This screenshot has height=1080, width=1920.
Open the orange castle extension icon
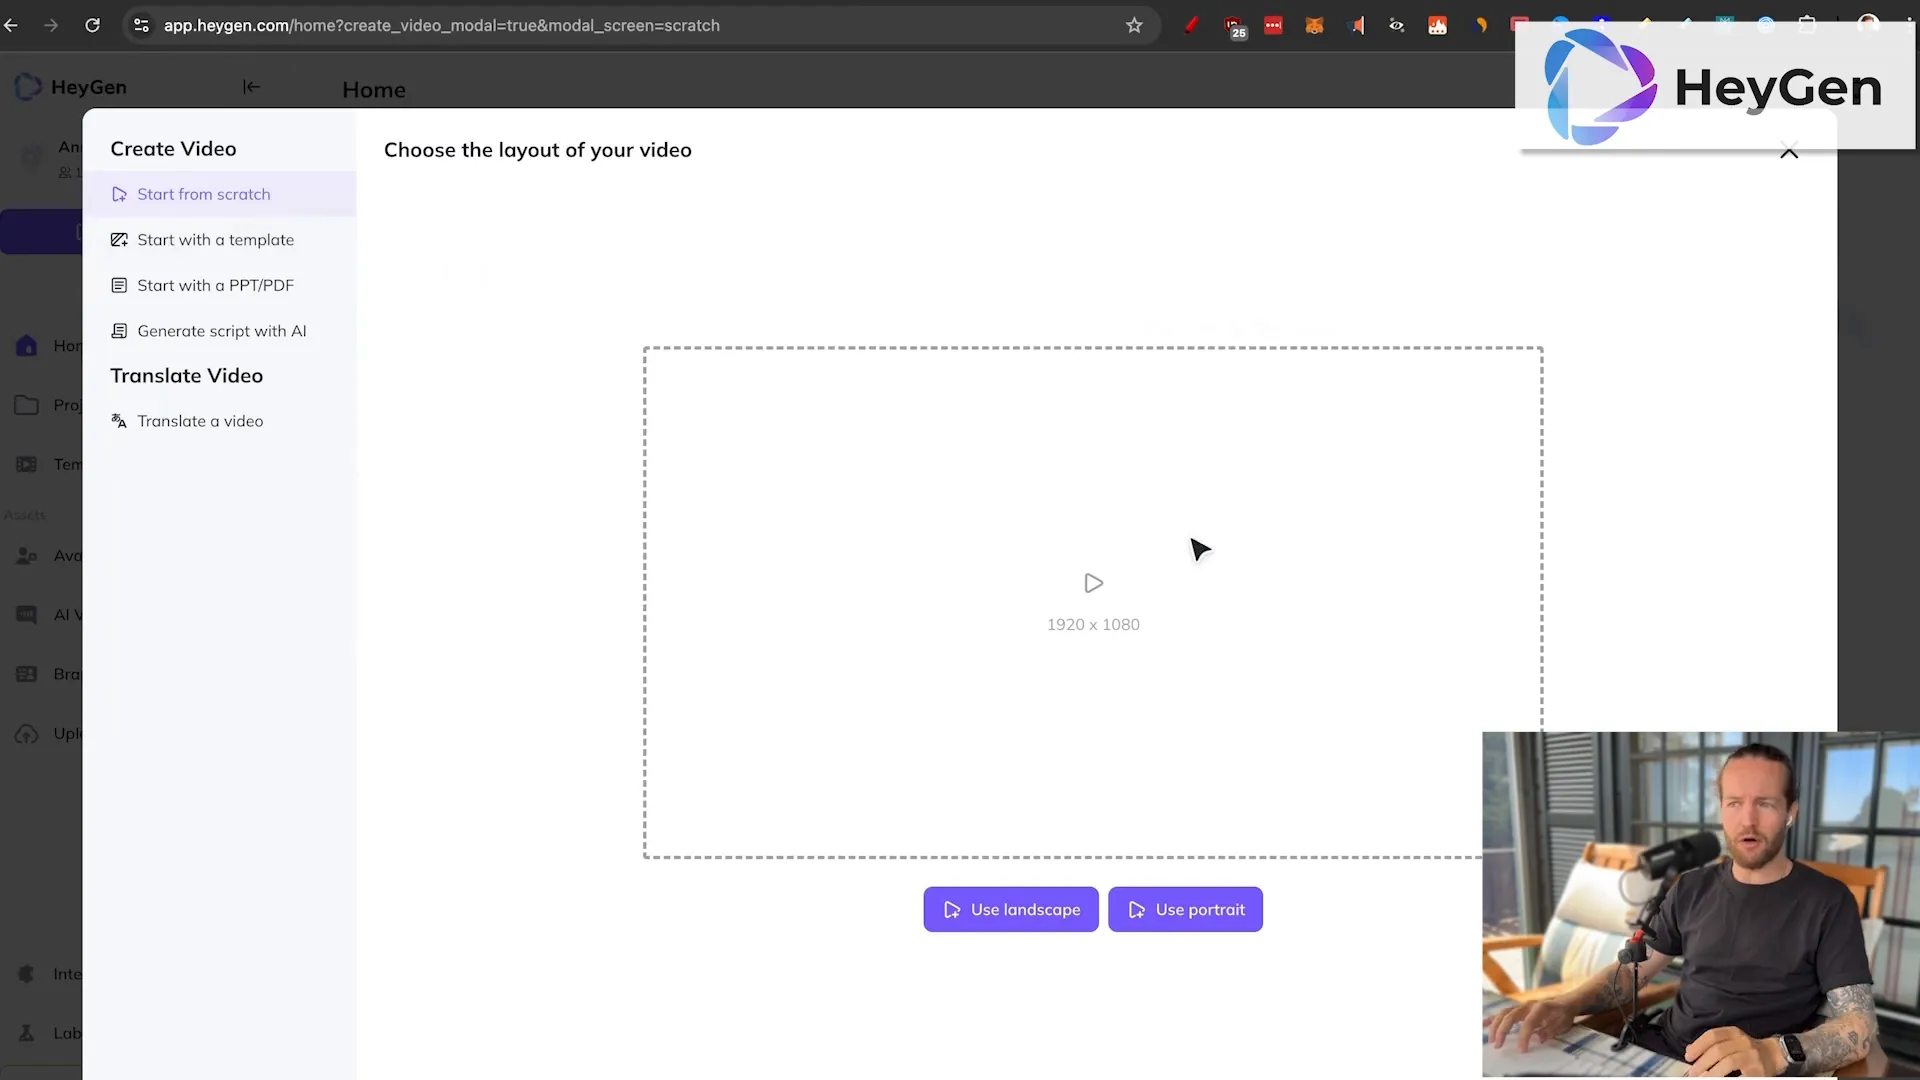(x=1437, y=26)
